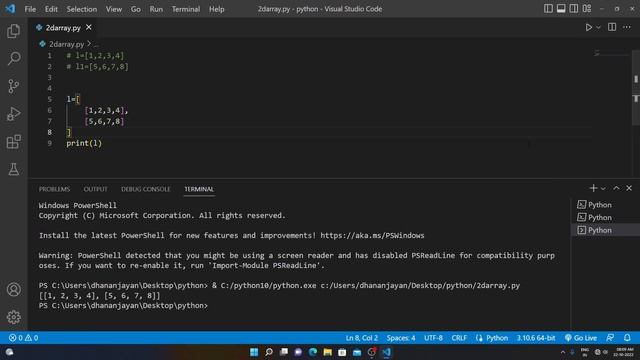Image resolution: width=640 pixels, height=360 pixels.
Task: Click Ln 8, Col 2 in status bar
Action: click(x=362, y=338)
